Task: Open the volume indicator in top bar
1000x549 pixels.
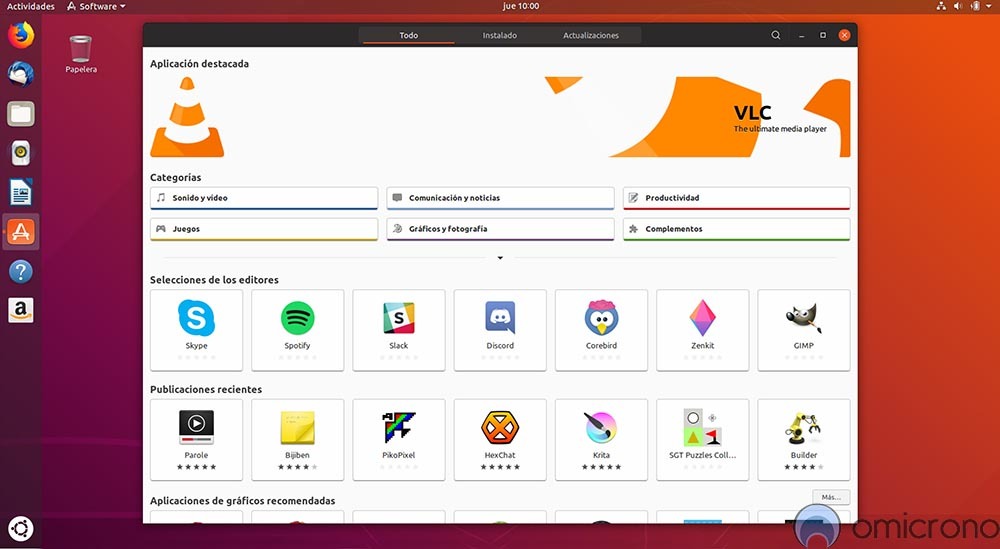Action: pos(958,6)
